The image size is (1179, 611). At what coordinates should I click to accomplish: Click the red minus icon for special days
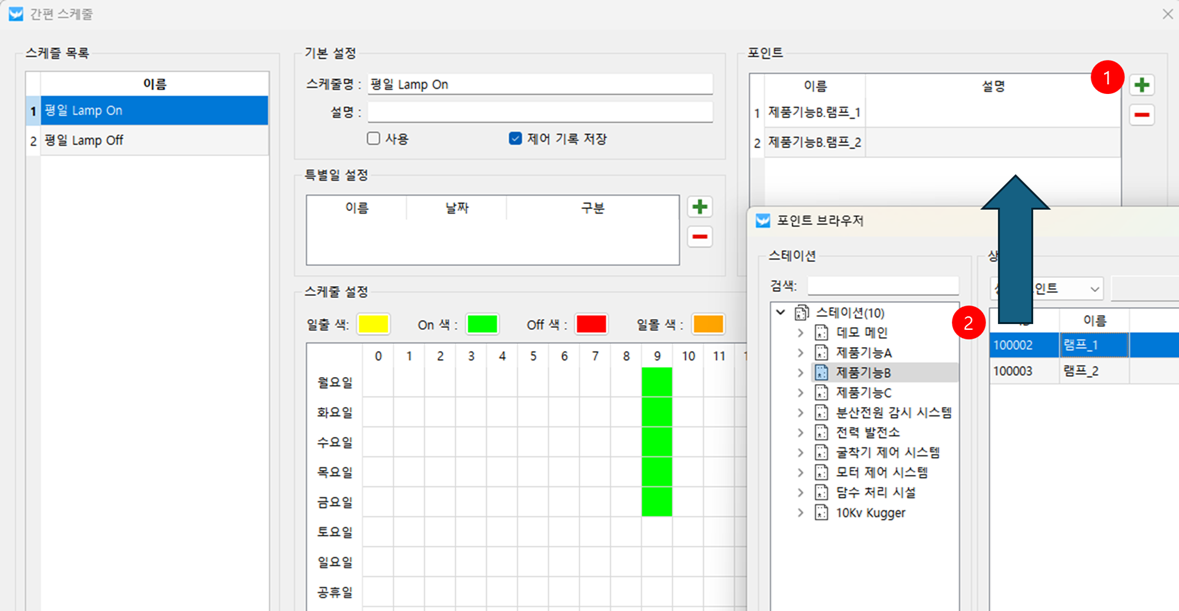pos(700,237)
